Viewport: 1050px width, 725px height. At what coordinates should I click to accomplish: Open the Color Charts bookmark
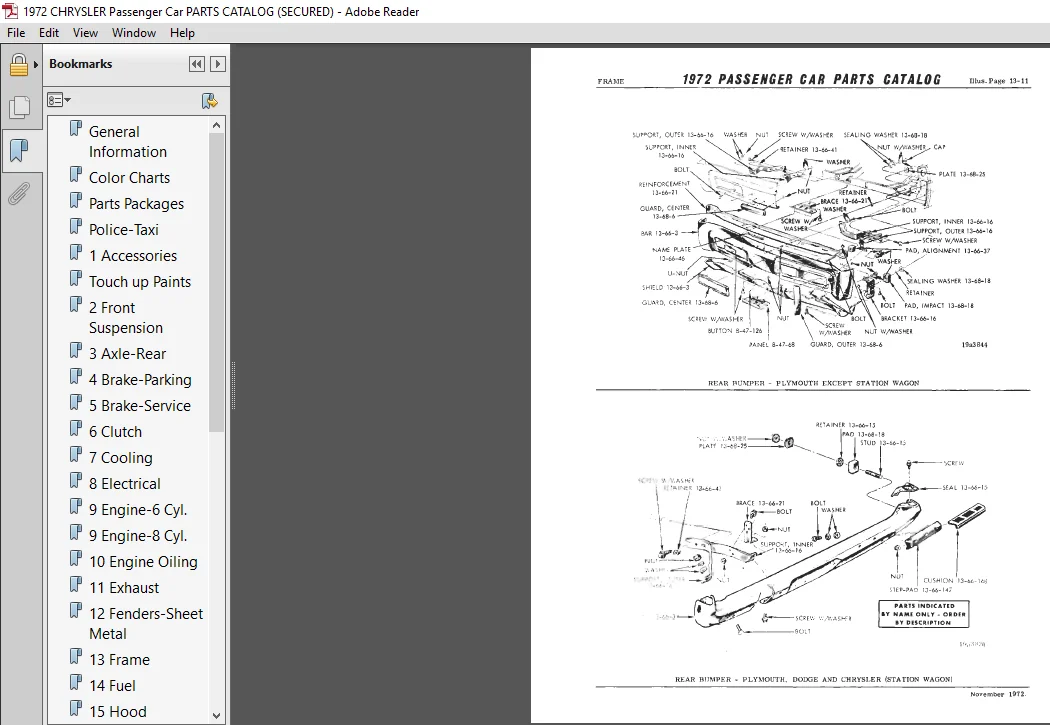(x=129, y=178)
